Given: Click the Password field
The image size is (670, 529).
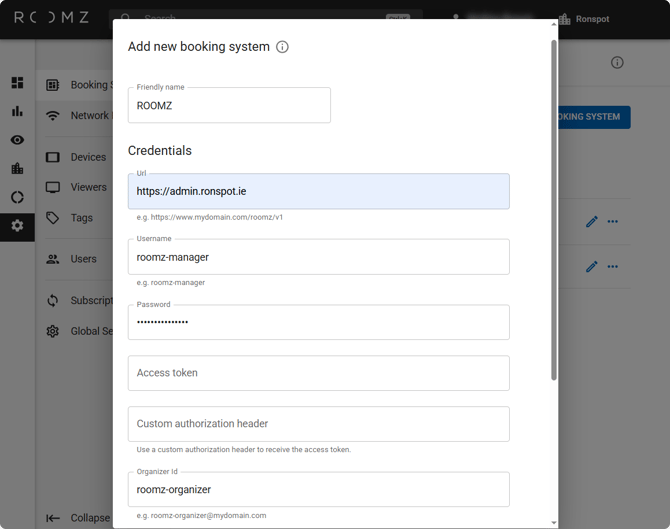Looking at the screenshot, I should click(x=319, y=322).
